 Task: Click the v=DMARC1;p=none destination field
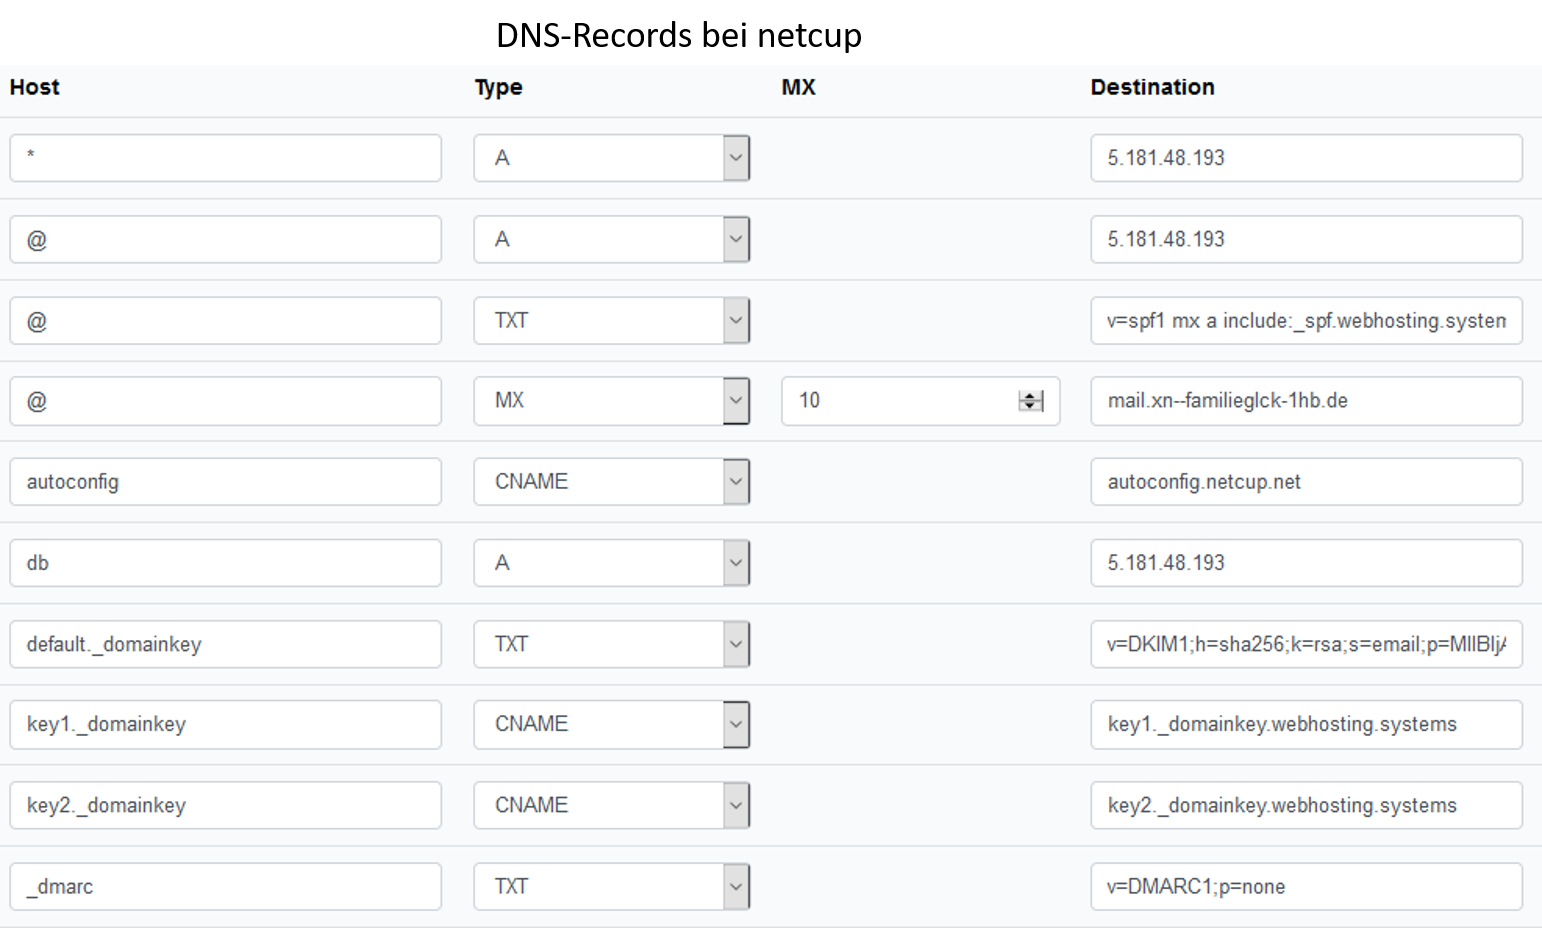[1306, 887]
